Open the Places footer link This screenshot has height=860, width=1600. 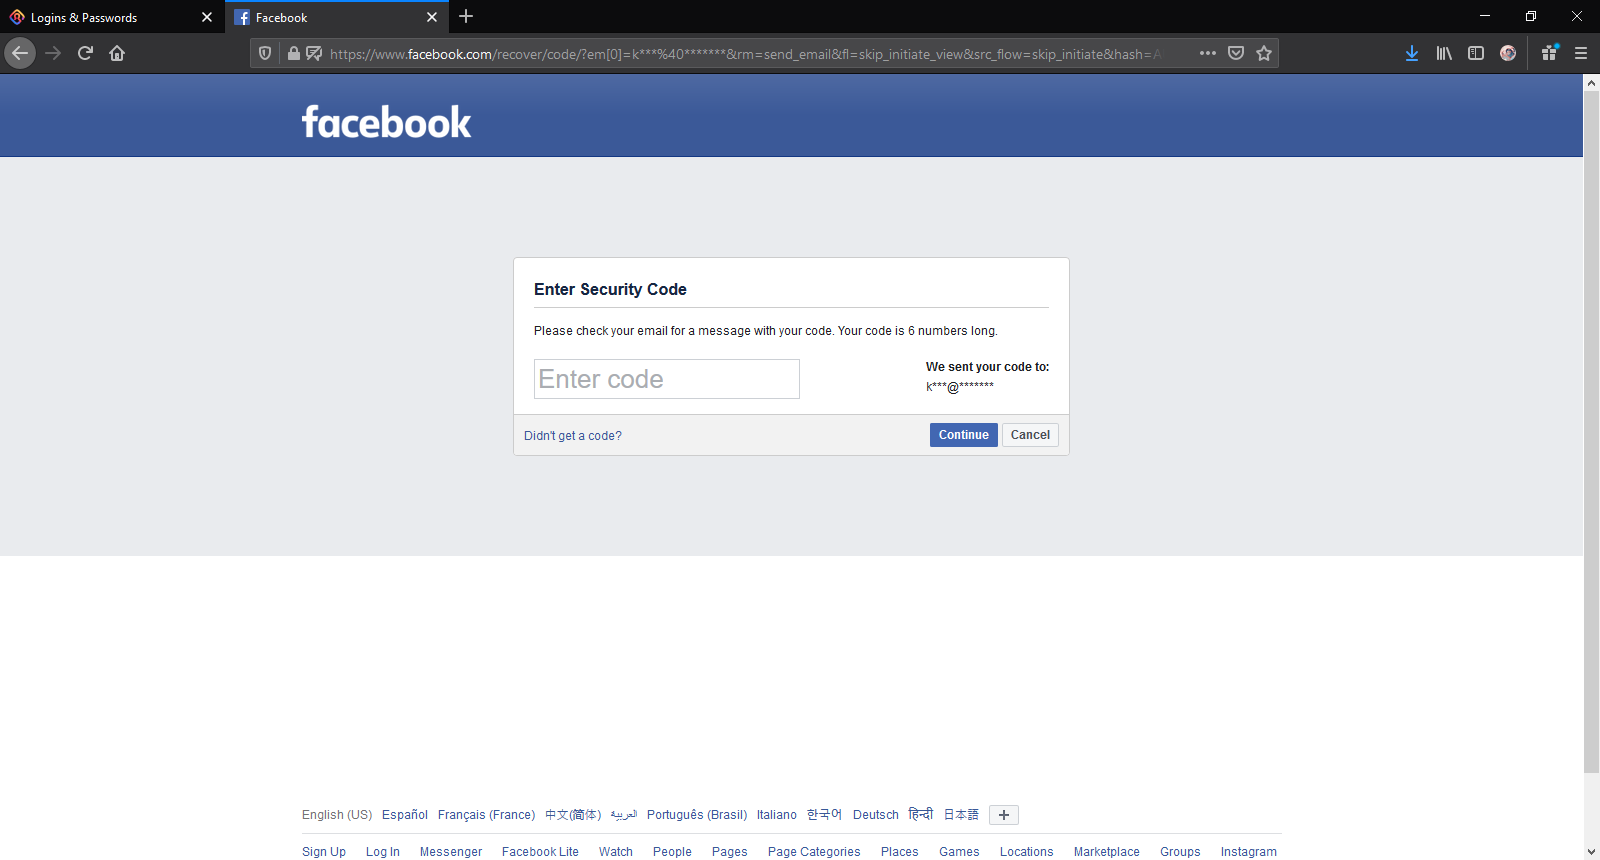tap(900, 852)
